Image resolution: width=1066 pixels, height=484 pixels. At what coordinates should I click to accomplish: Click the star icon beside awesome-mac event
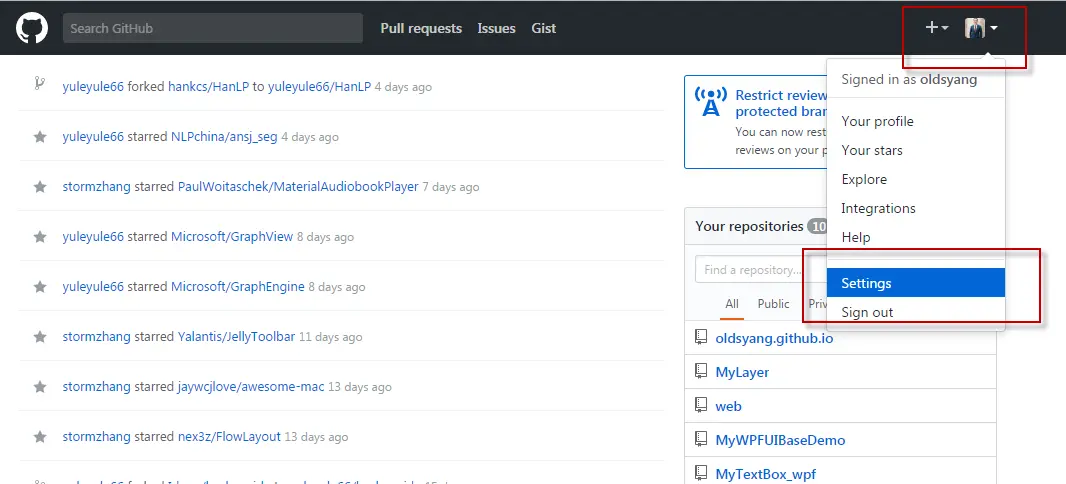click(x=40, y=386)
